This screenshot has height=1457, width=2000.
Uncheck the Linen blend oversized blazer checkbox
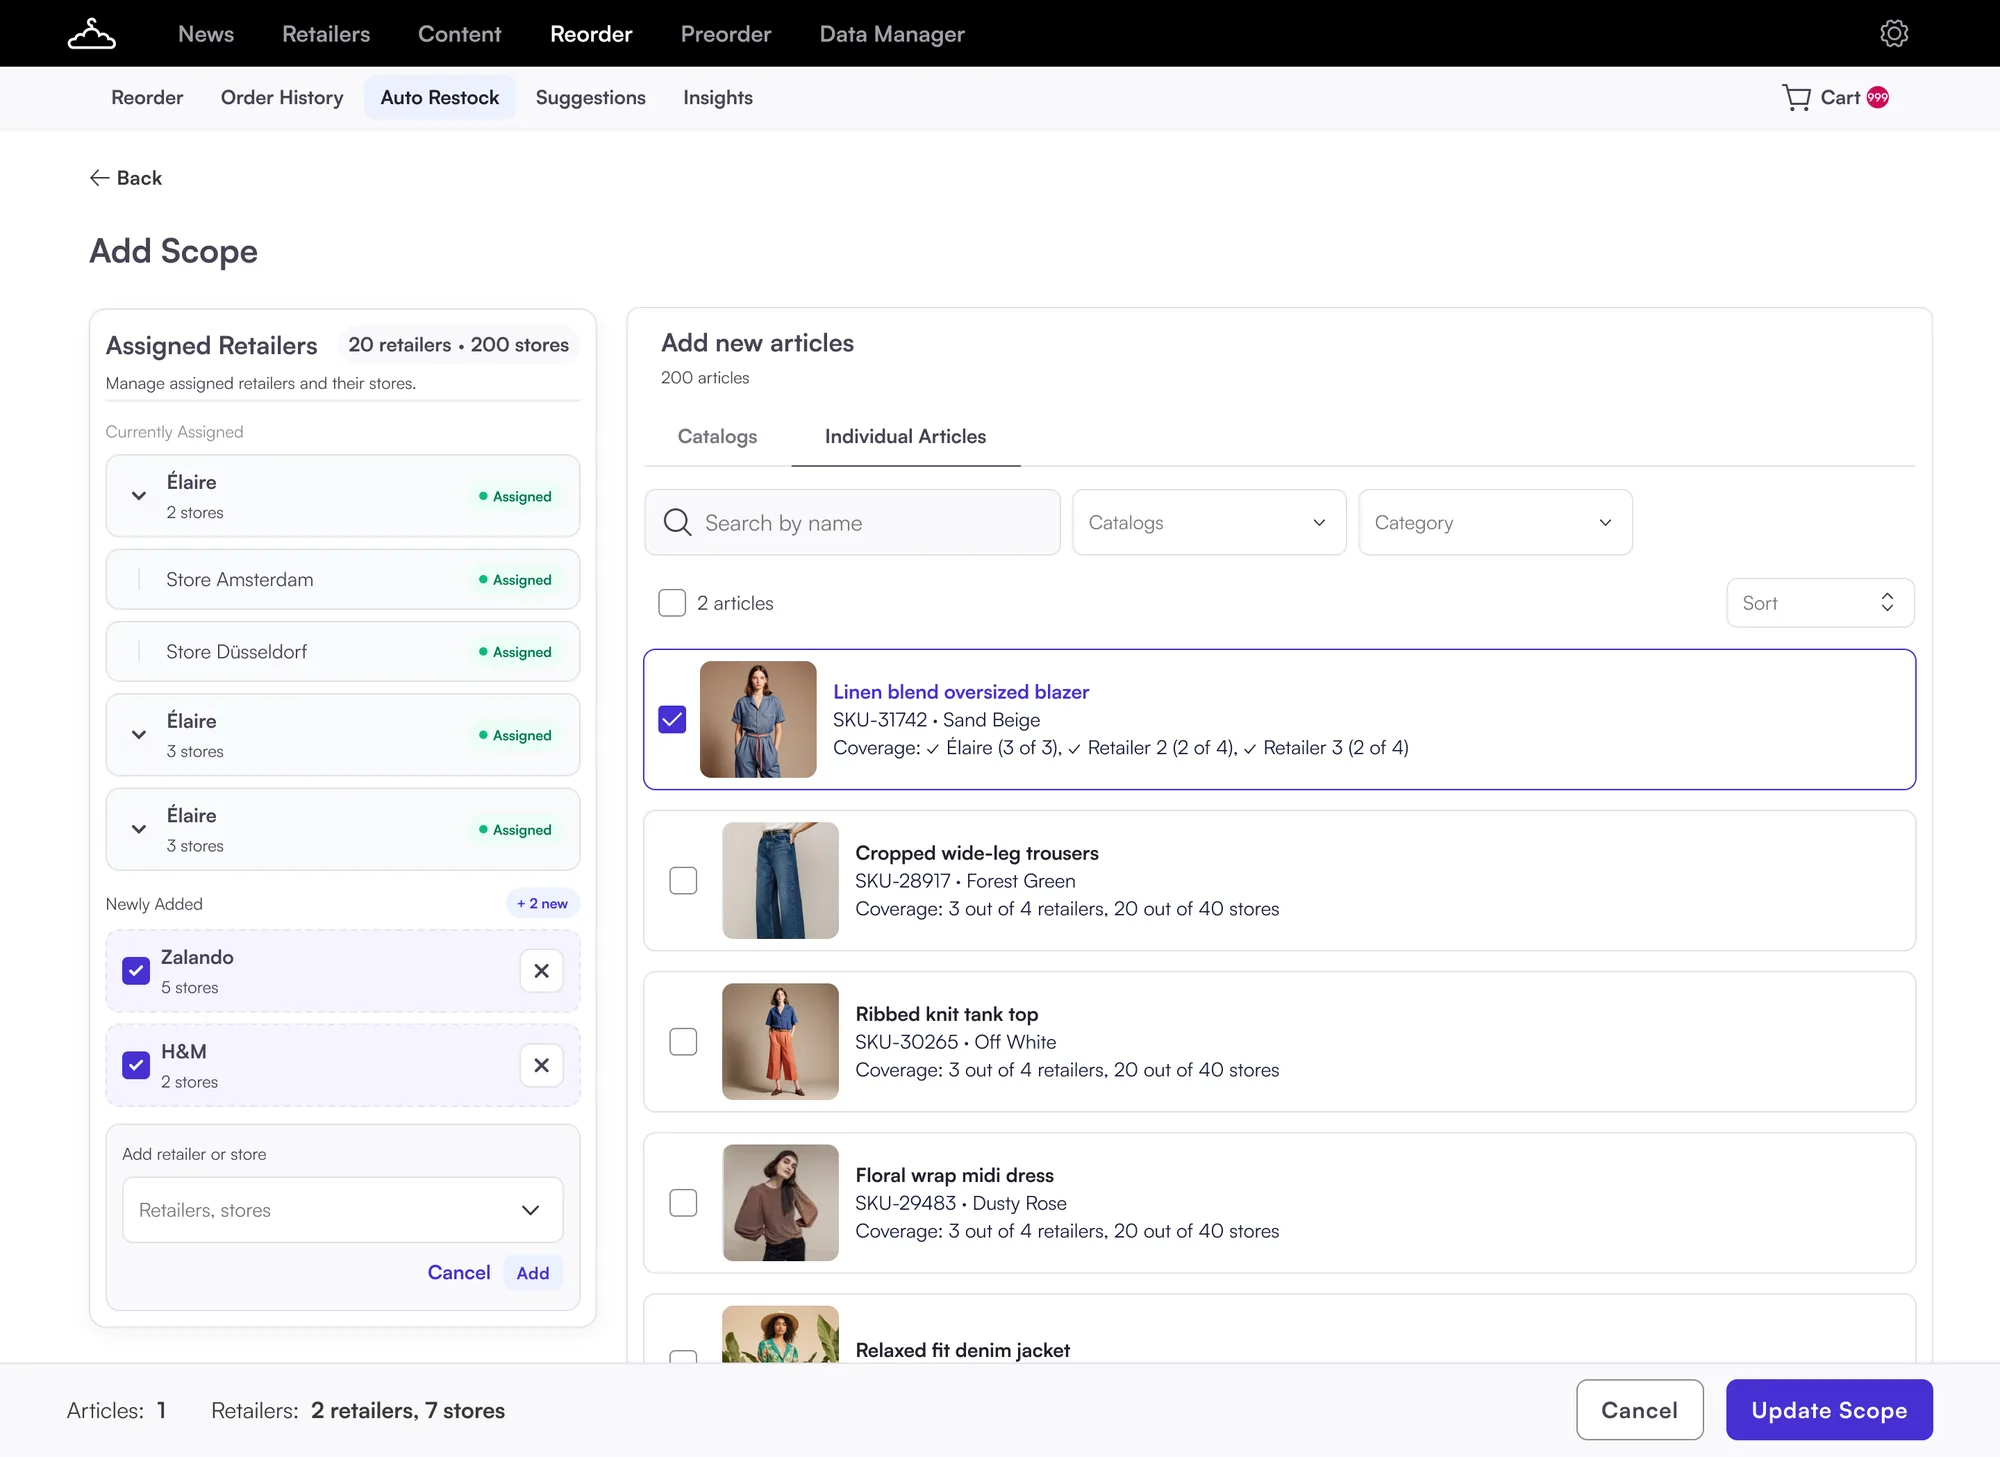672,719
